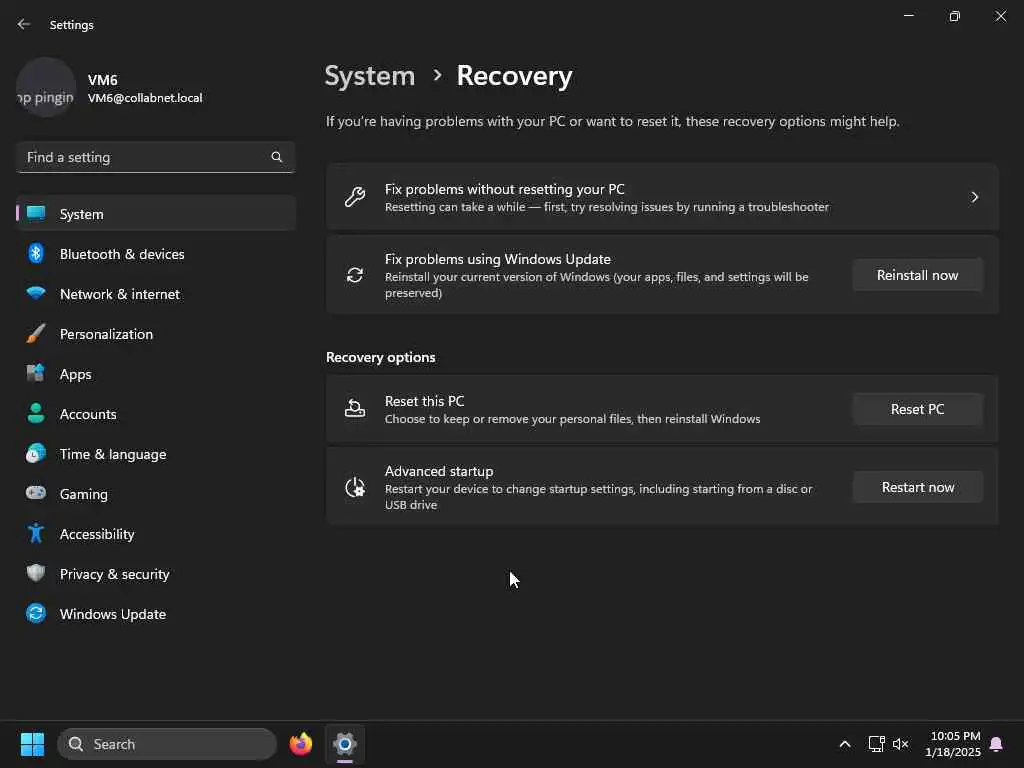Open Privacy & security label
This screenshot has height=768, width=1024.
115,574
